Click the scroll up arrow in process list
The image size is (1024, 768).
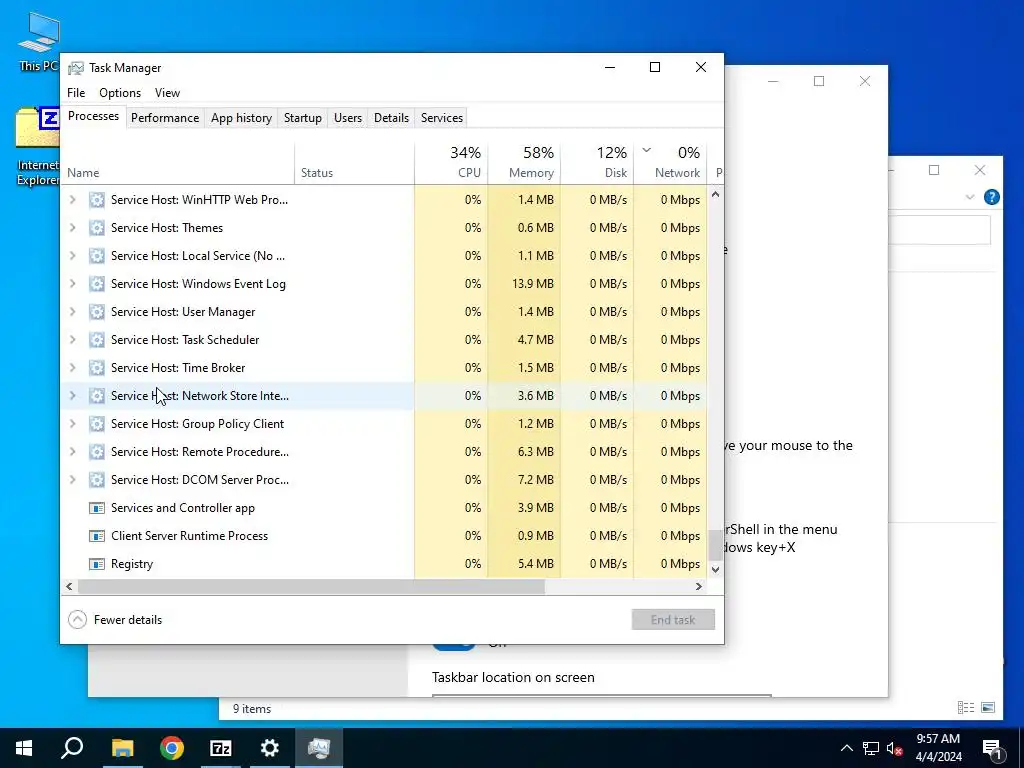tap(715, 194)
